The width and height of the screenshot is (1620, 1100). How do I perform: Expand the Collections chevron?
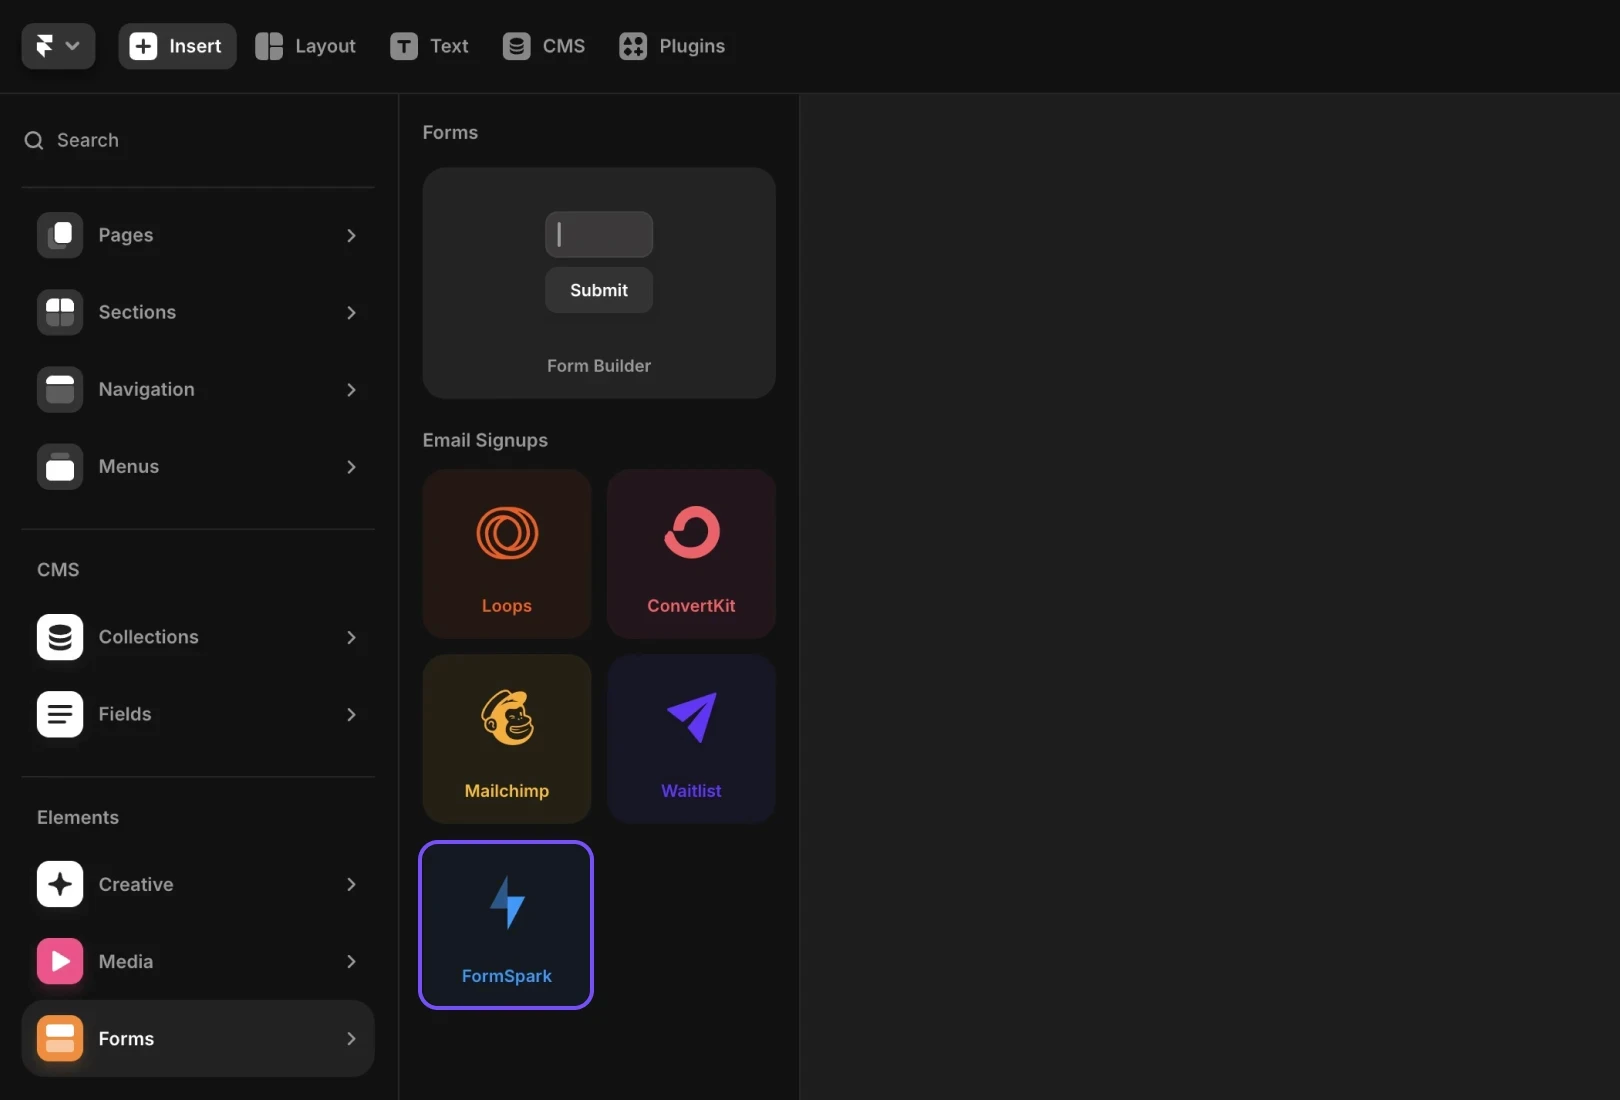pyautogui.click(x=351, y=637)
